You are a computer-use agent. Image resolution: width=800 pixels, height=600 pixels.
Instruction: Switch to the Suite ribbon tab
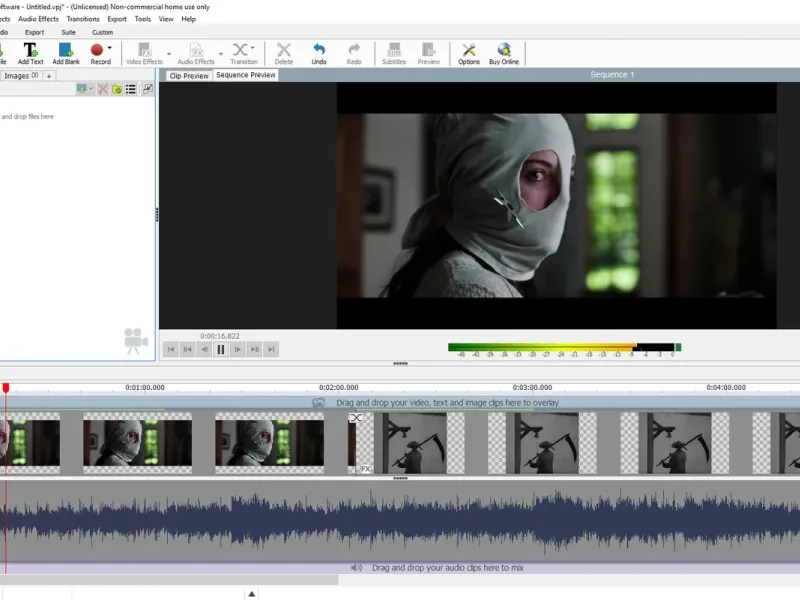pyautogui.click(x=68, y=32)
